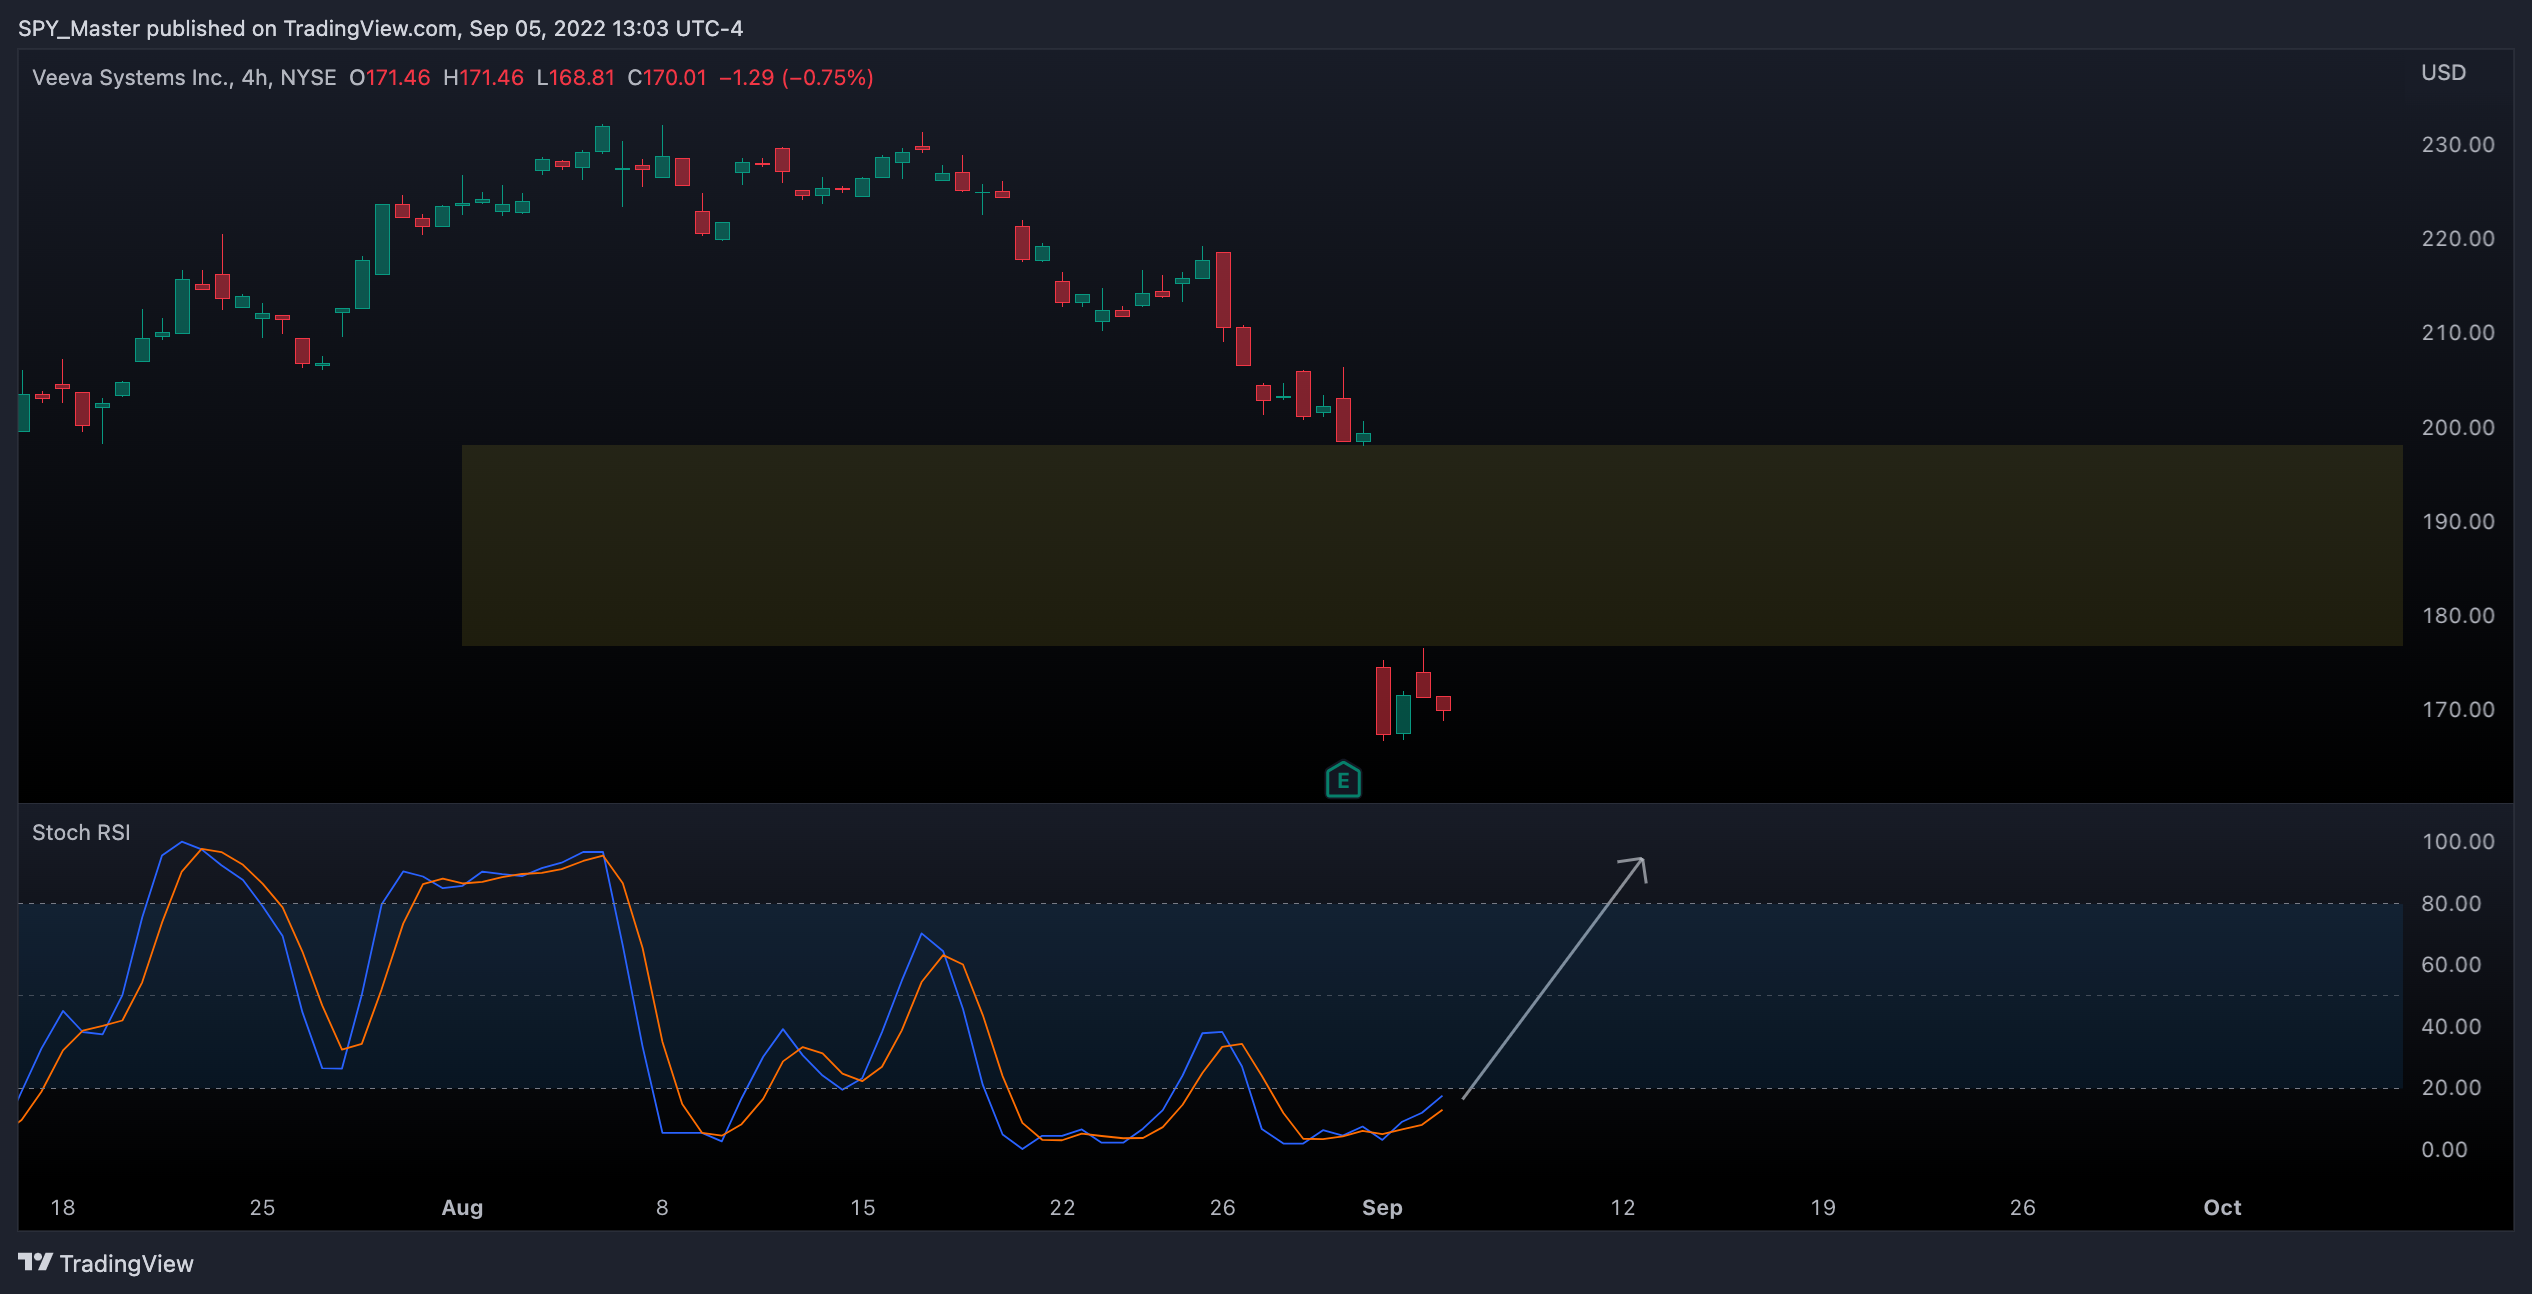Screen dimensions: 2532x1294
Task: Click the last red candle near 170
Action: point(1443,703)
